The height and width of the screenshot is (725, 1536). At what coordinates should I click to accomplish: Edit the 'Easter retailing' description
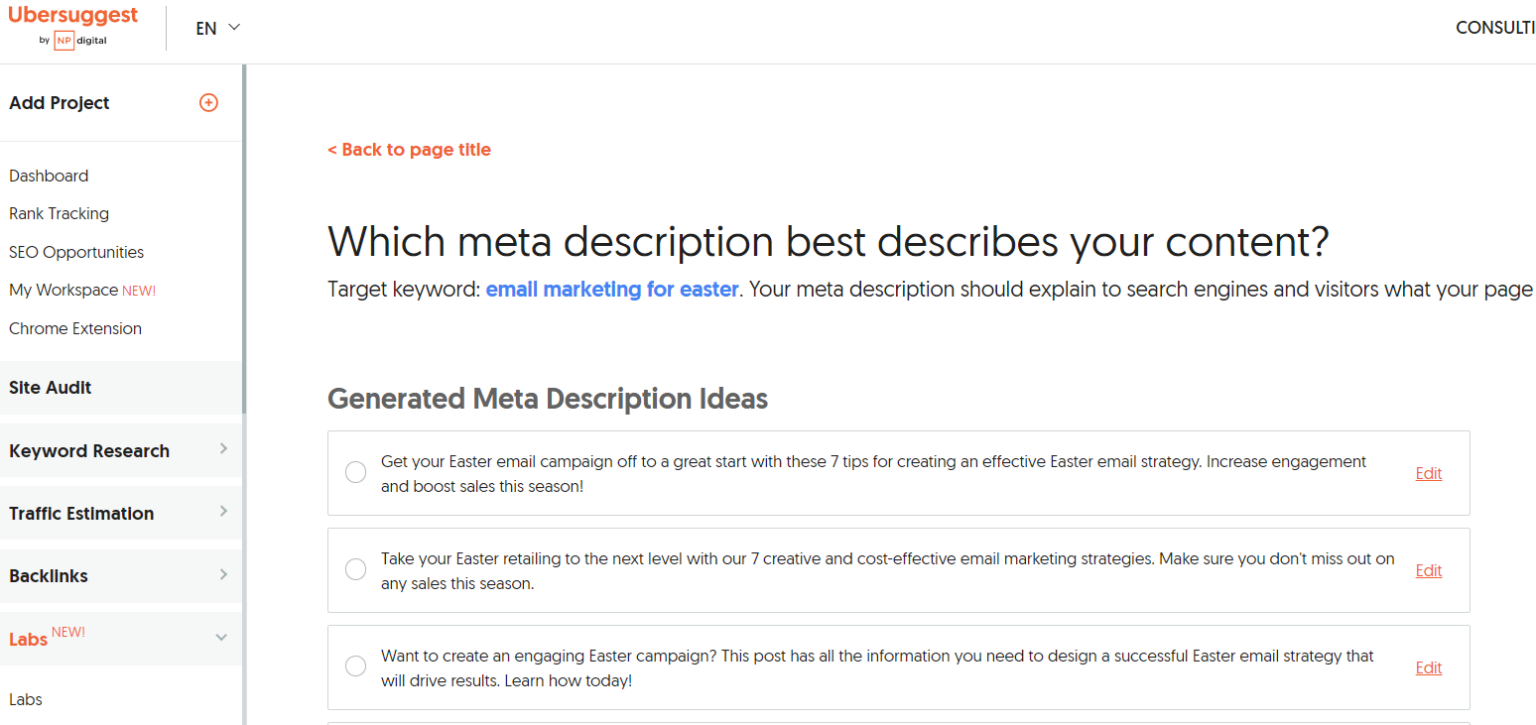[x=1429, y=571]
